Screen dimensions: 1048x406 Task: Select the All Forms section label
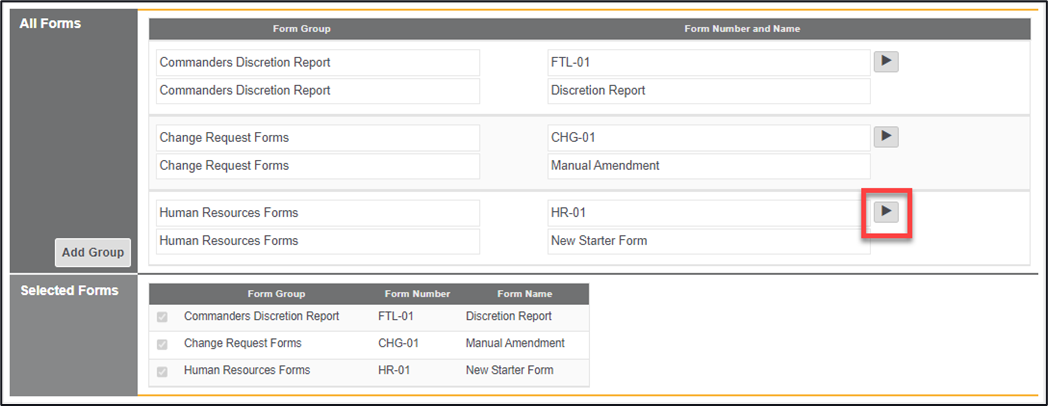click(50, 23)
